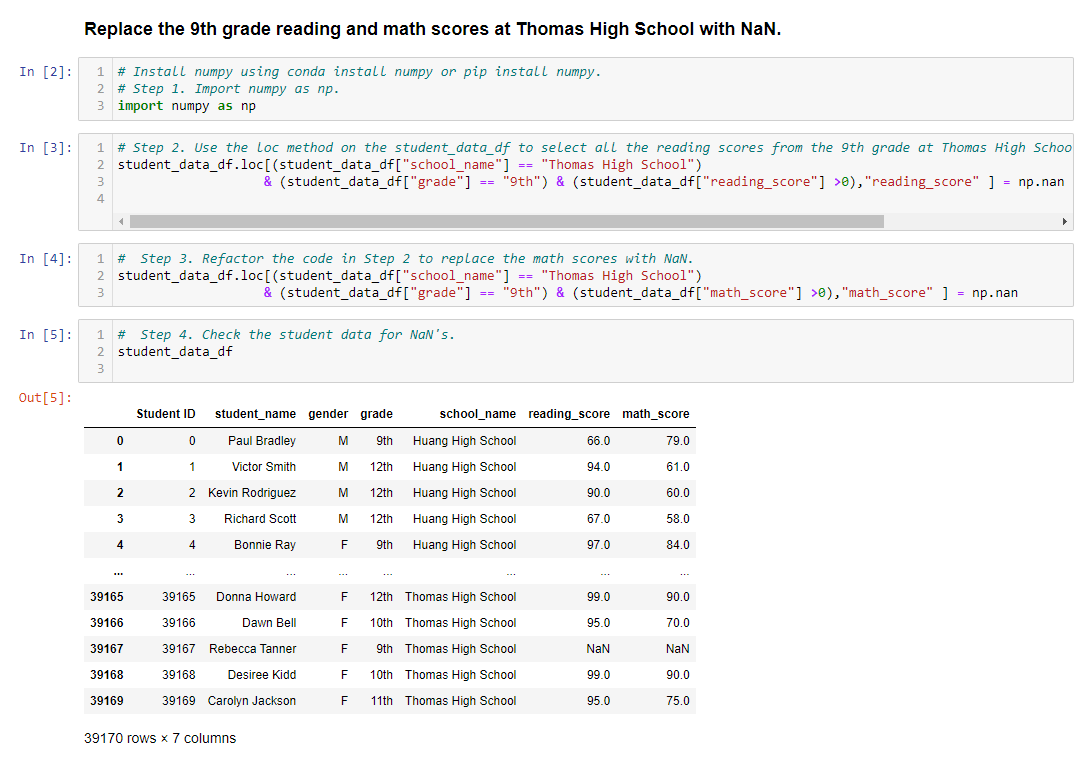Select the math_score column header
The height and width of the screenshot is (781, 1086).
click(656, 414)
